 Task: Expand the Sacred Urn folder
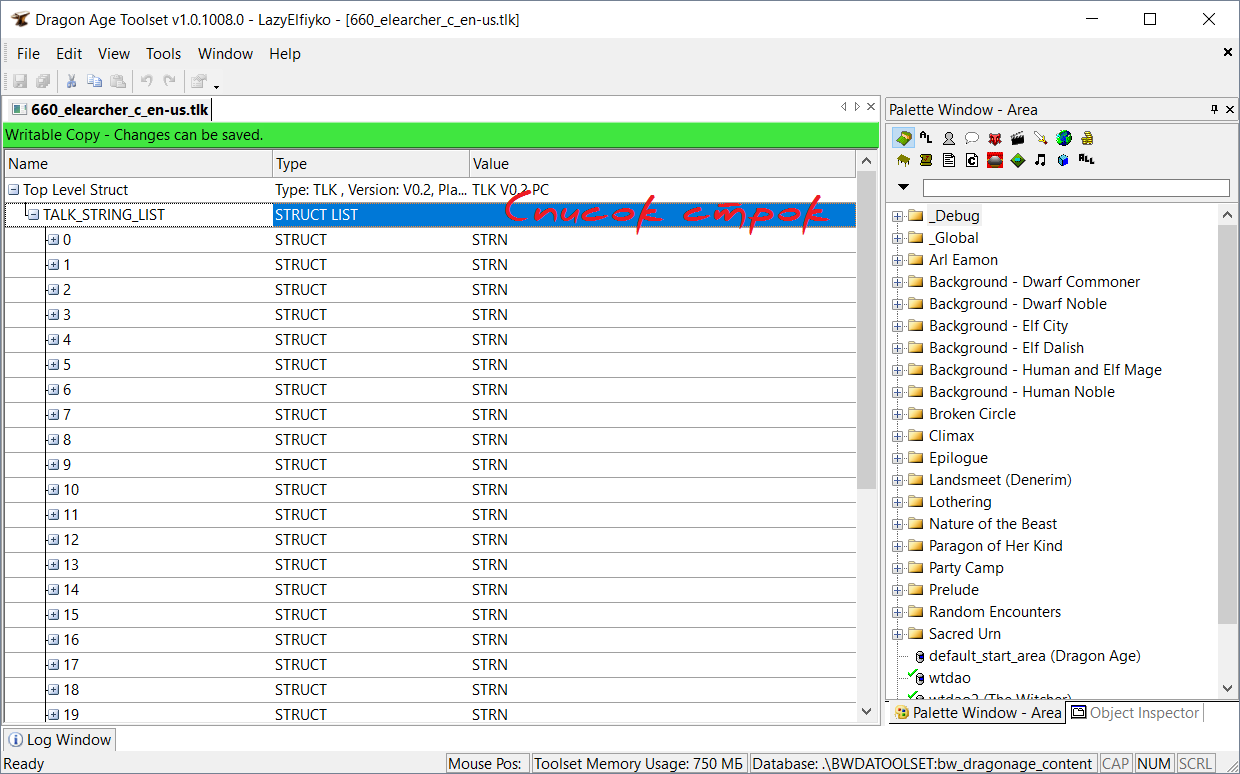[x=898, y=634]
